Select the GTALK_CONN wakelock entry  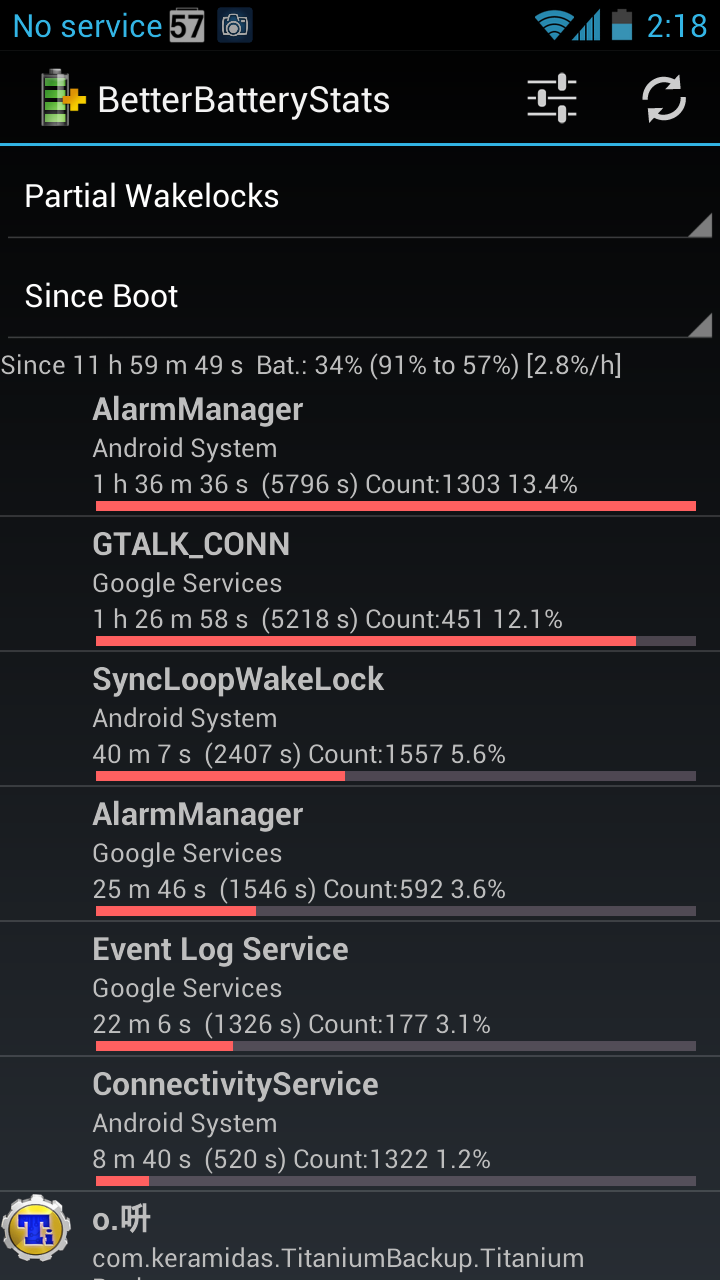coord(360,584)
